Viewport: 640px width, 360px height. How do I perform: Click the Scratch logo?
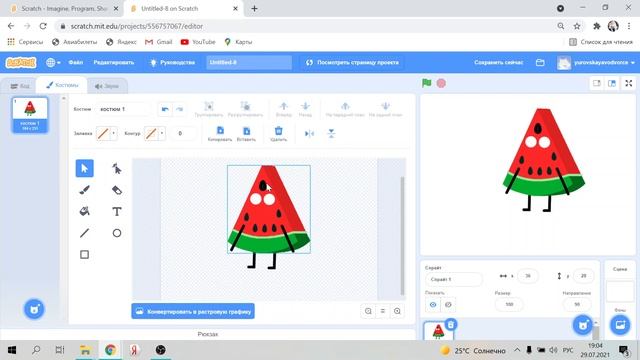(x=20, y=62)
